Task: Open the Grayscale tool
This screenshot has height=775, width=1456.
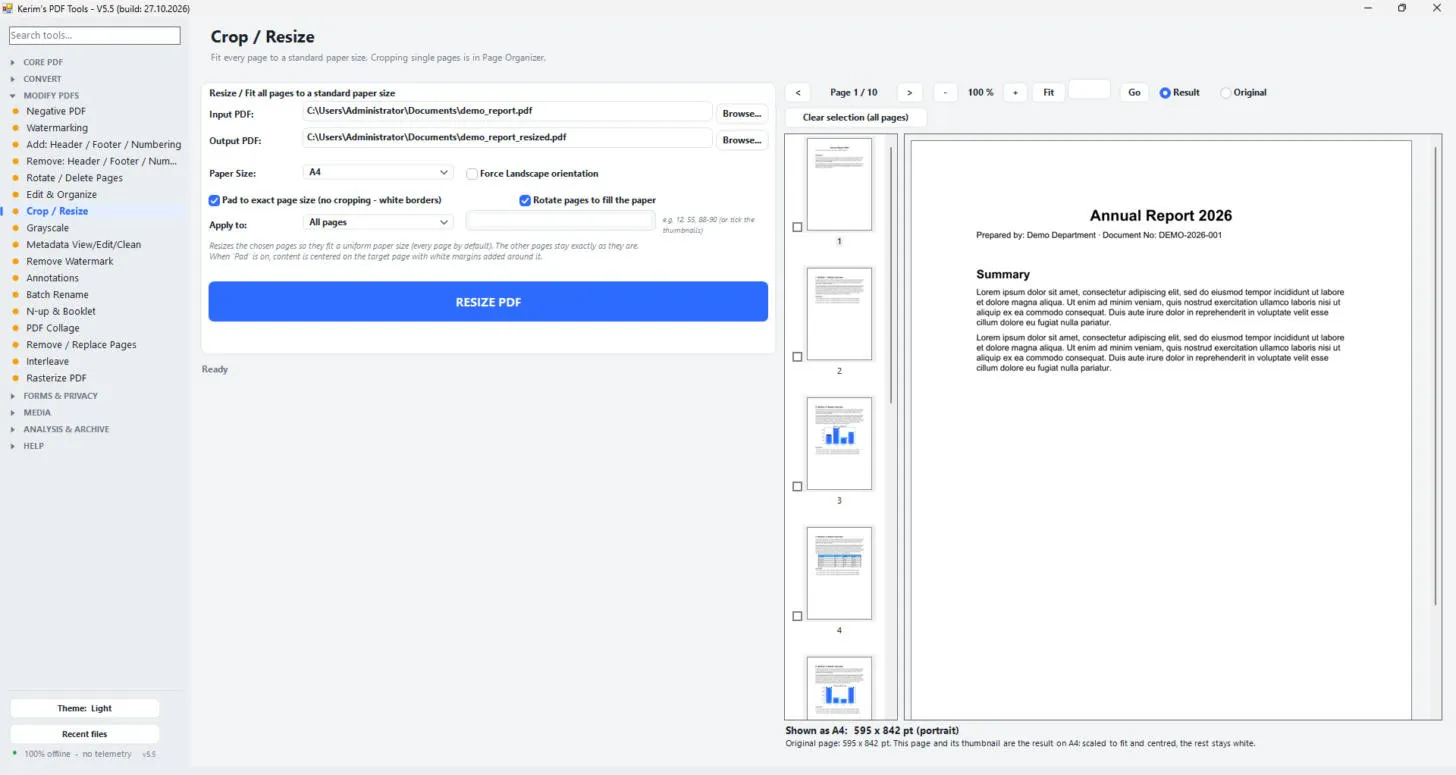Action: click(48, 228)
